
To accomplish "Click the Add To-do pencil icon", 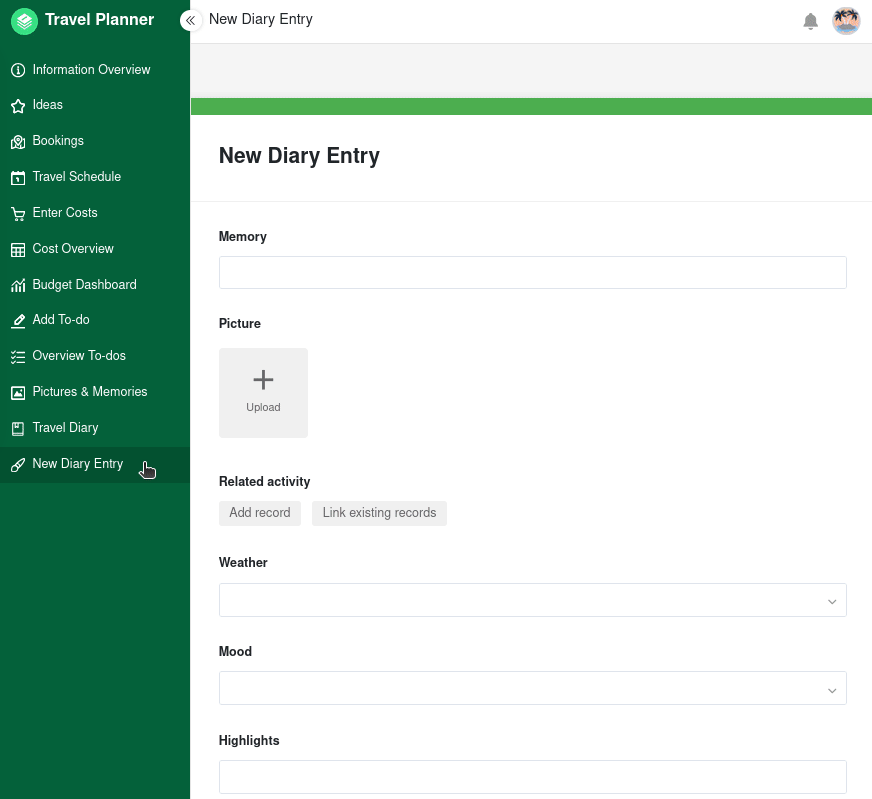I will [18, 321].
